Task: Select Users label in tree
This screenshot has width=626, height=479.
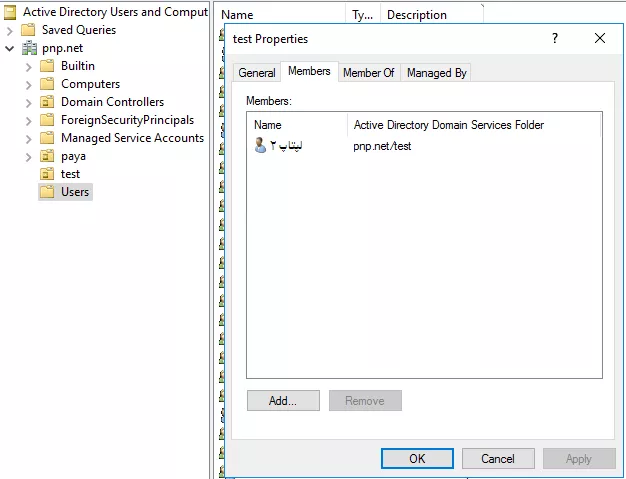Action: (75, 192)
